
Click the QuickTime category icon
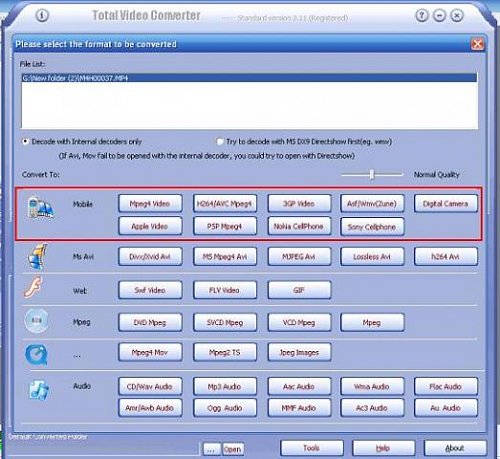pyautogui.click(x=36, y=354)
